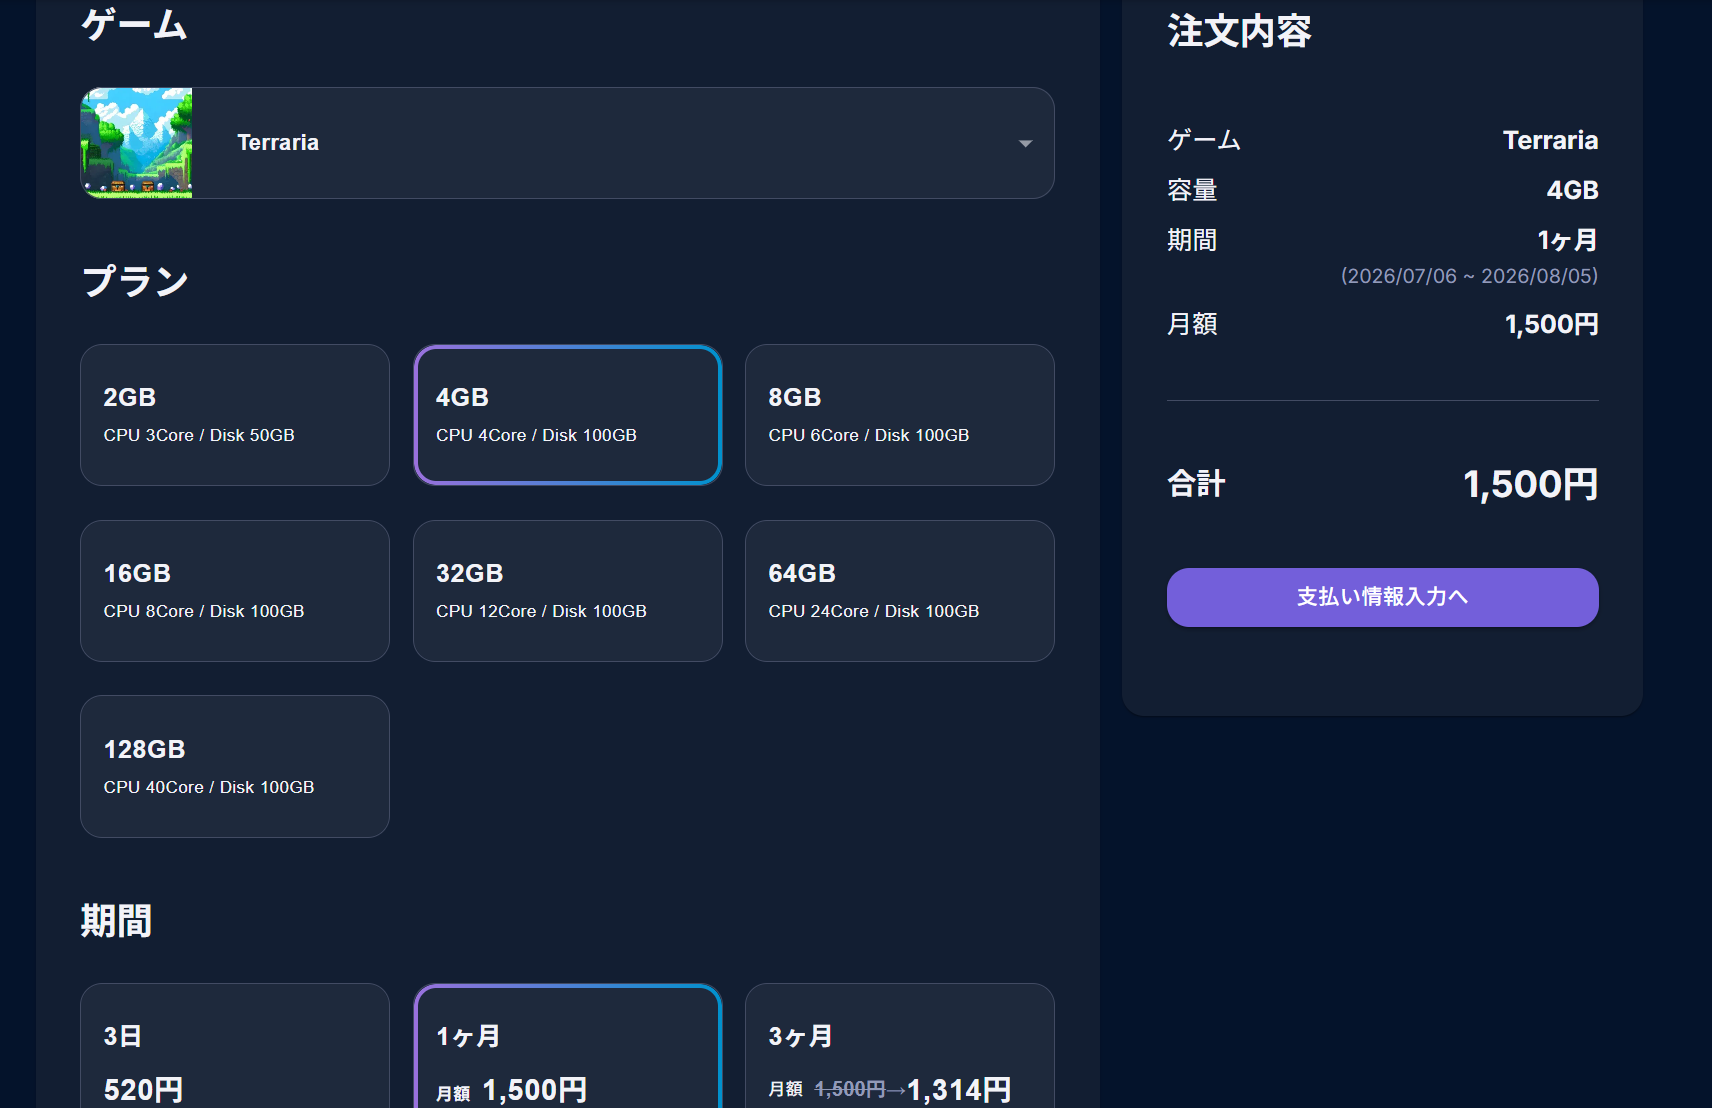
Task: Click the 期間 section heading above period cards
Action: click(x=116, y=920)
